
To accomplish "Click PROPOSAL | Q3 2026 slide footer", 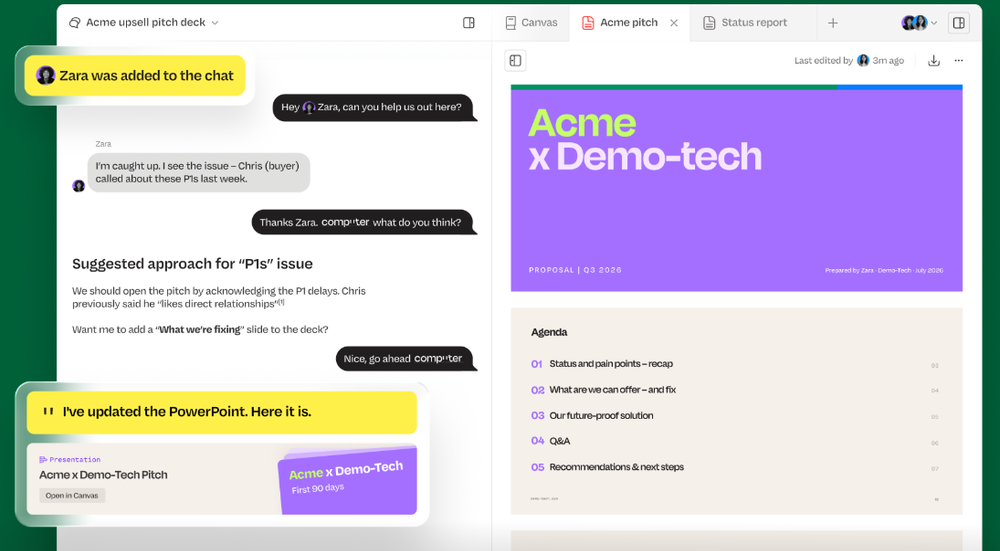I will tap(575, 270).
